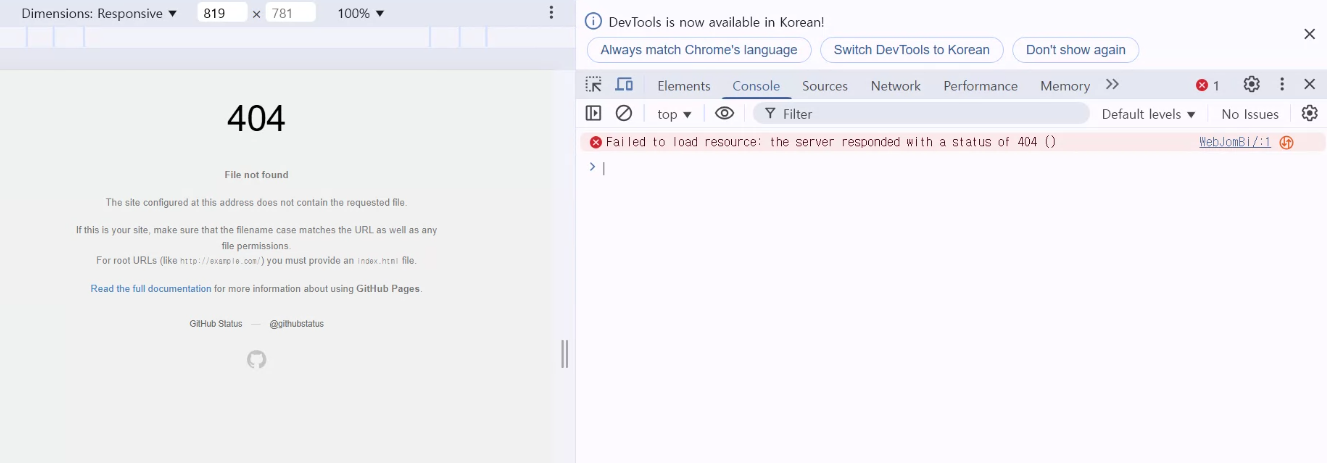The width and height of the screenshot is (1327, 463).
Task: Open the Memory tab
Action: tap(1065, 86)
